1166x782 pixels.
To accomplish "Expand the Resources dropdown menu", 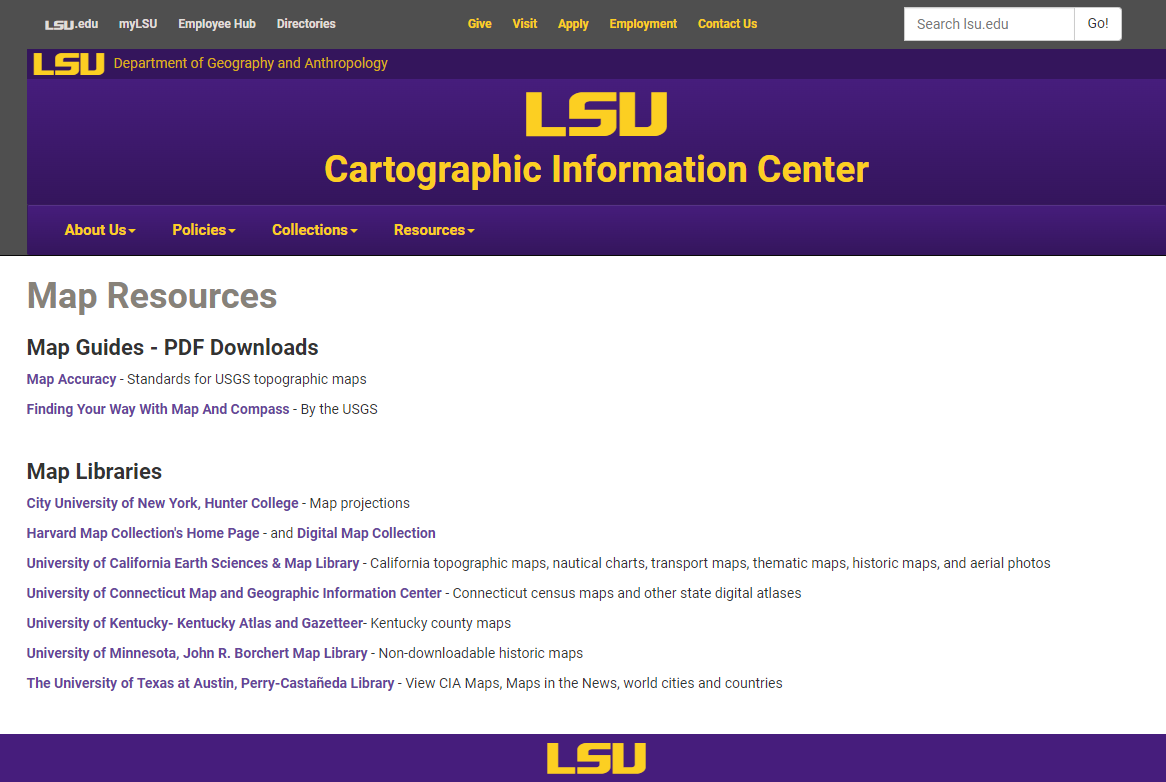I will [x=434, y=230].
